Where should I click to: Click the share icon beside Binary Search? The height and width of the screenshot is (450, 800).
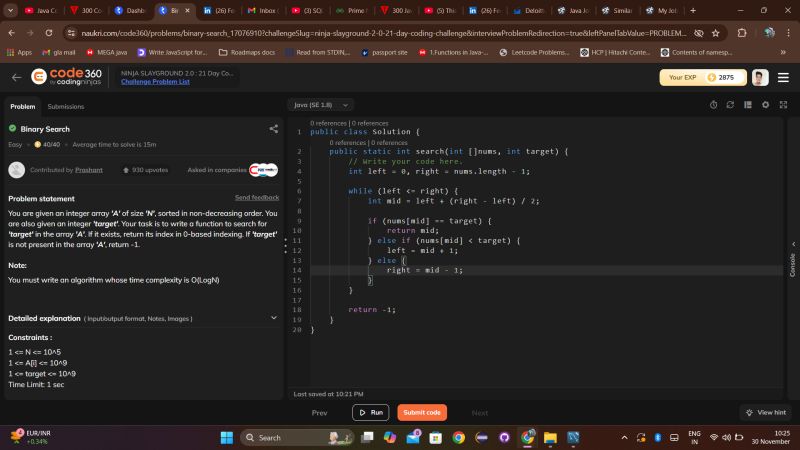274,129
